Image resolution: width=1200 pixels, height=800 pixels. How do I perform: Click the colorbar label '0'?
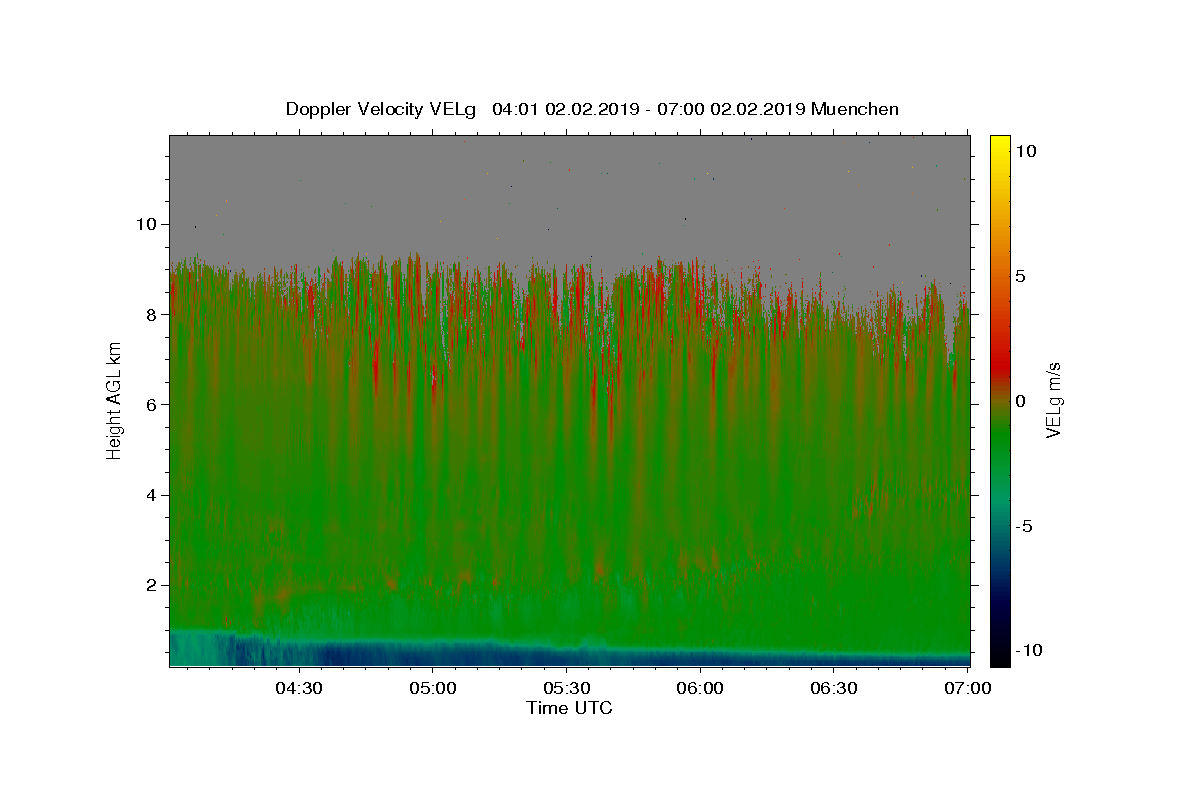(x=1019, y=401)
